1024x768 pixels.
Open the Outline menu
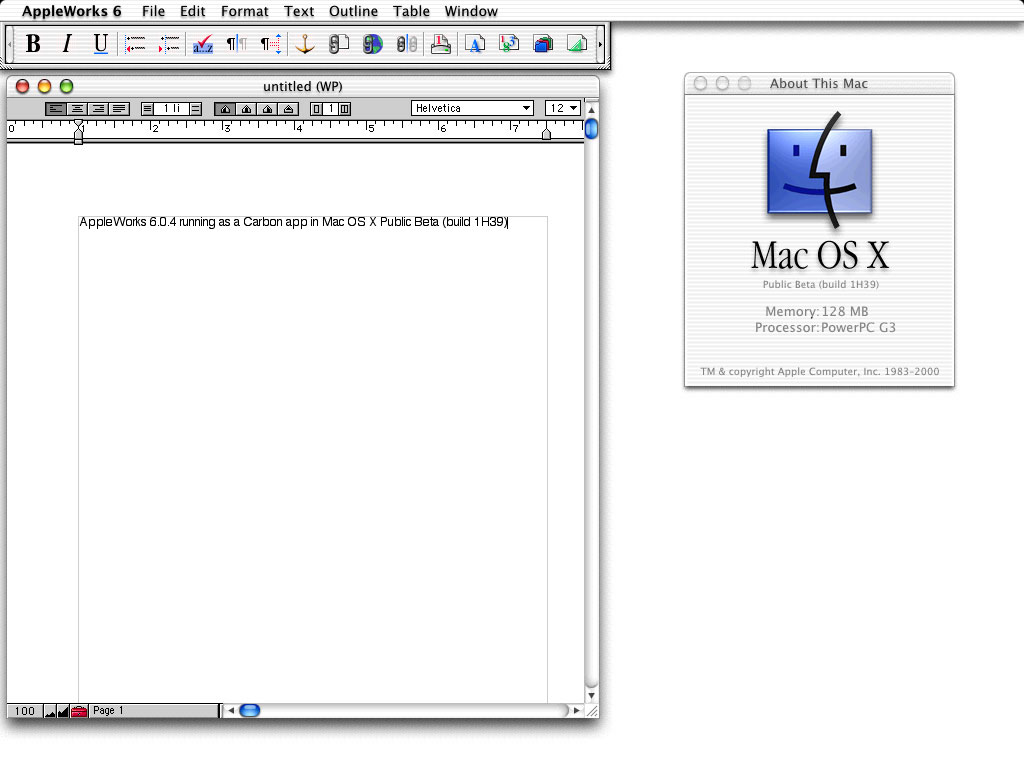coord(353,11)
